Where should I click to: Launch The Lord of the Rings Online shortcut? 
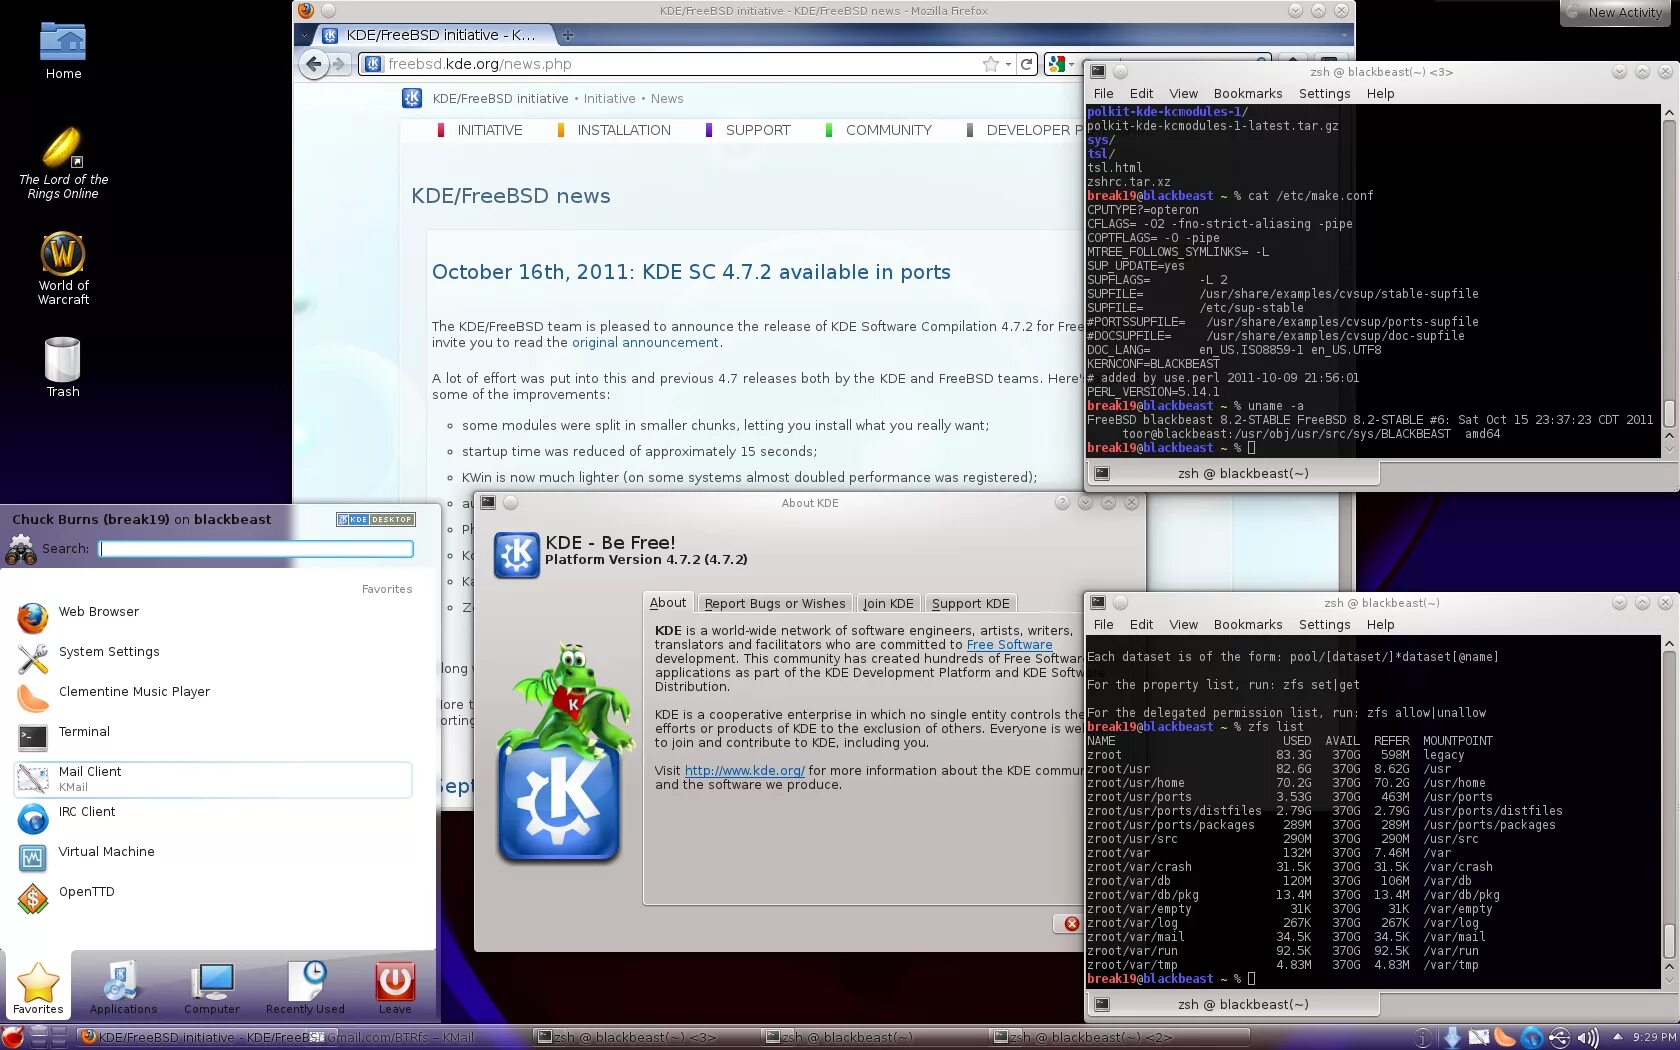[x=63, y=164]
